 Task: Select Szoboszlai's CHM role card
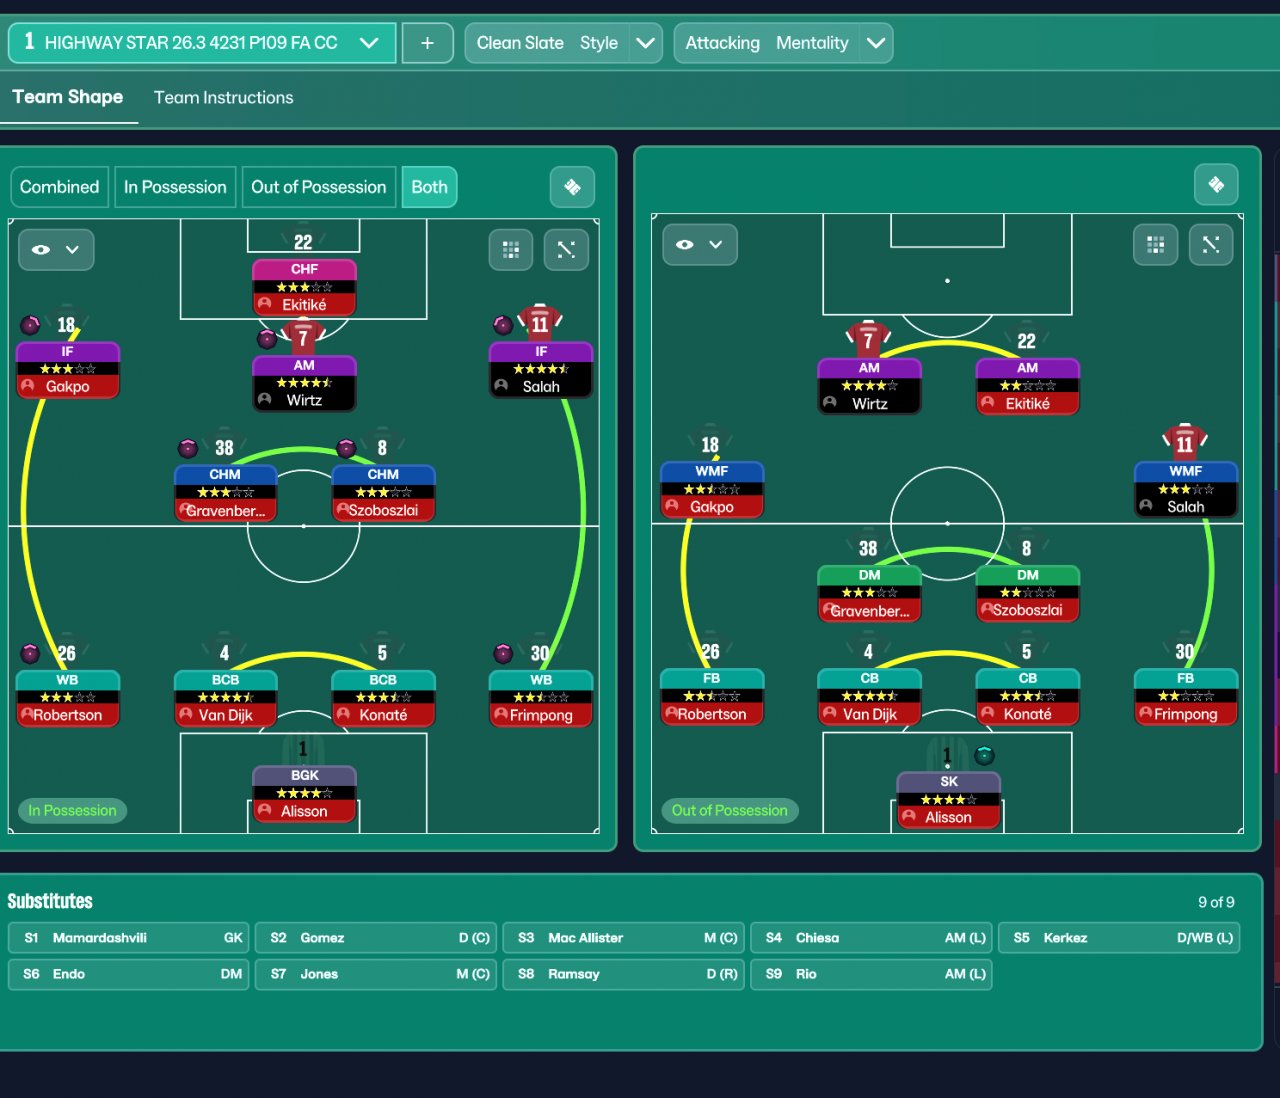[x=383, y=493]
